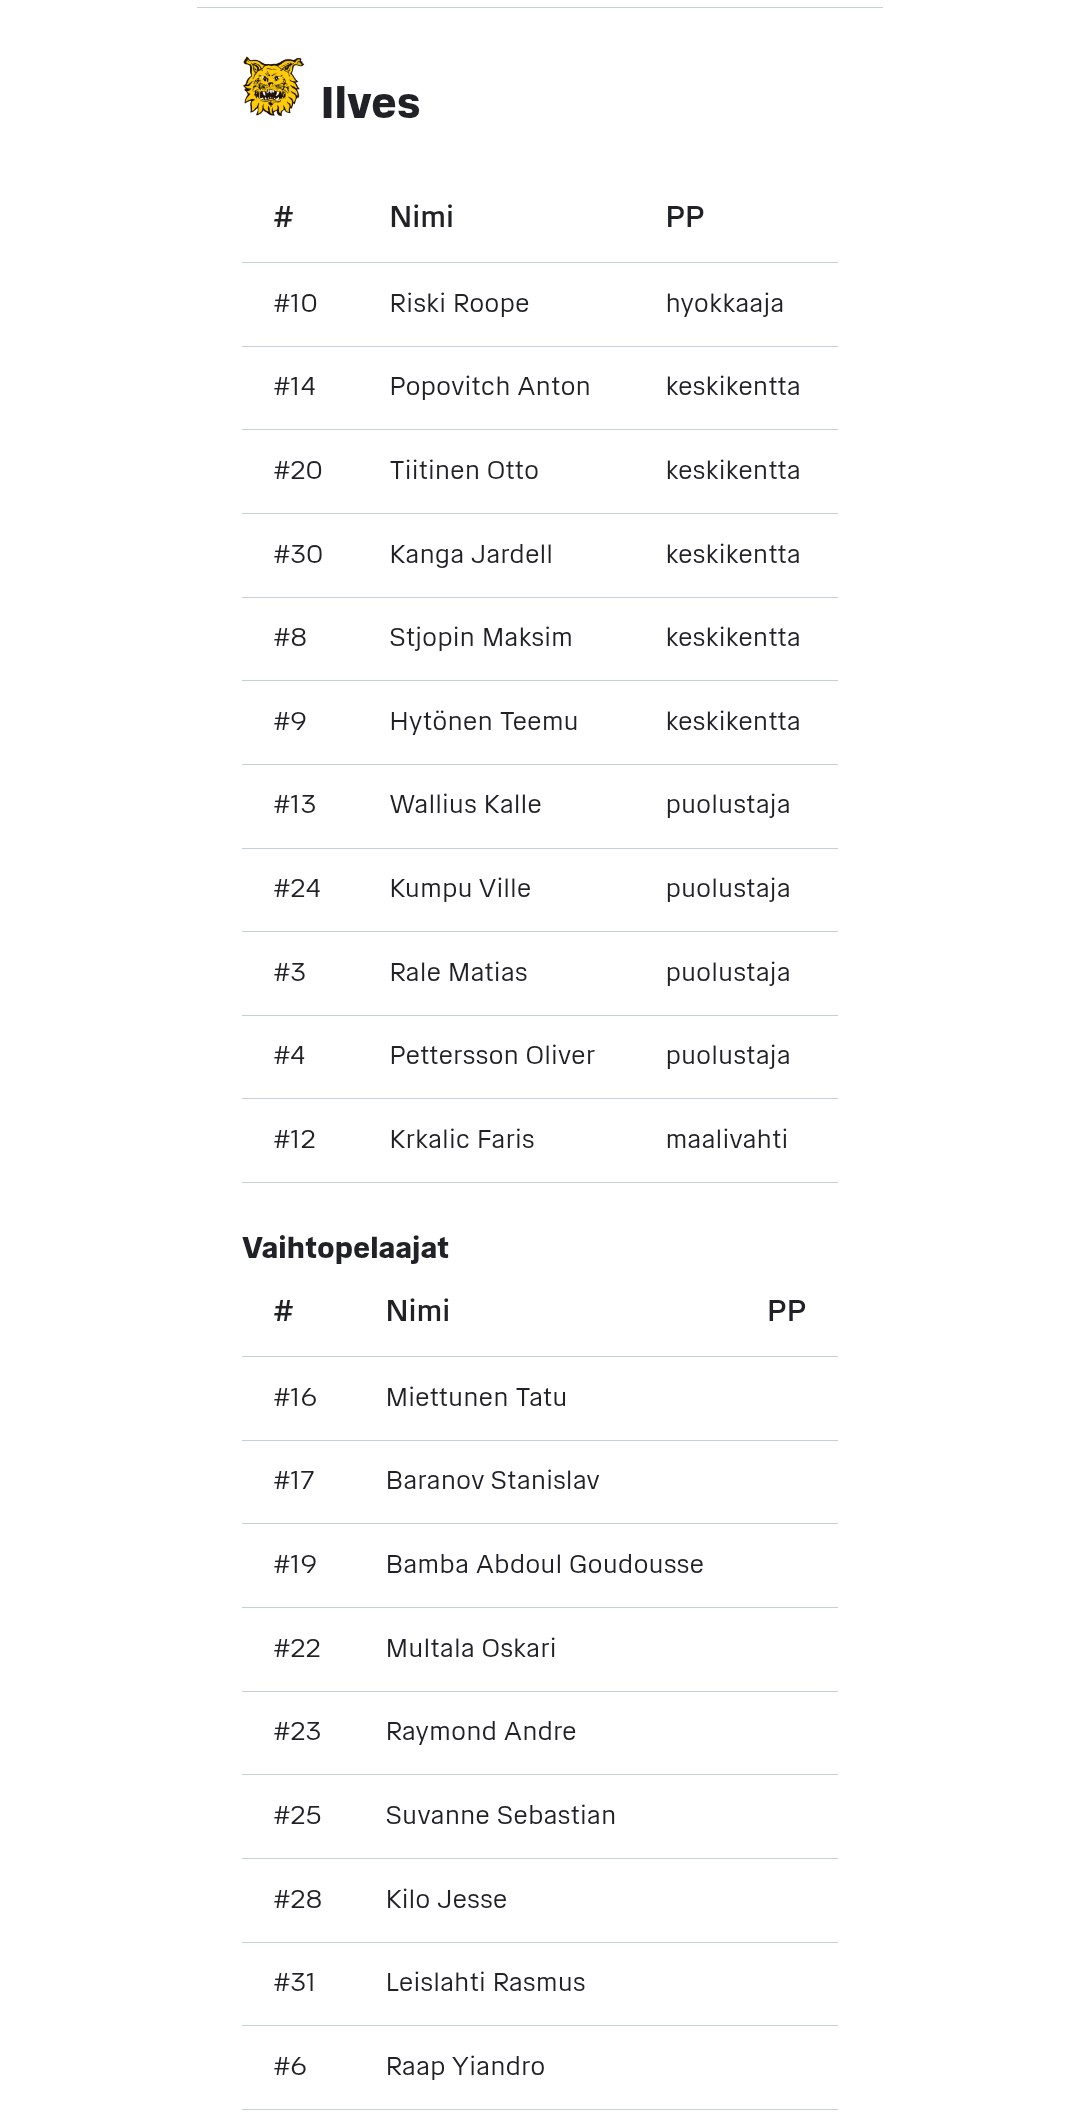Select substitute Leislahti Rasmus

pyautogui.click(x=485, y=1983)
